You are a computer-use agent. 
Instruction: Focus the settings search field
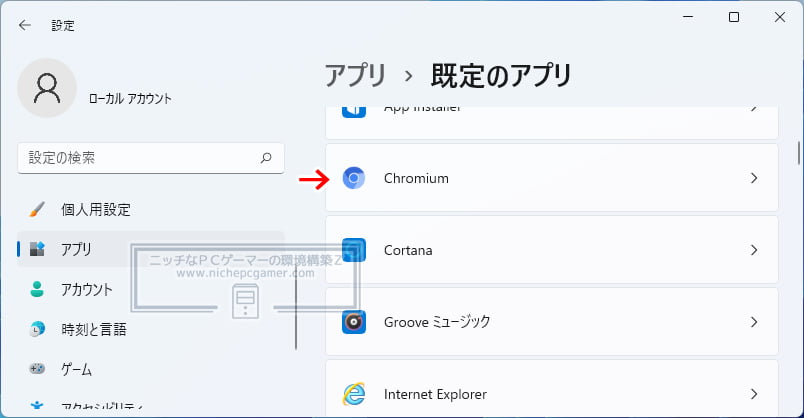151,158
